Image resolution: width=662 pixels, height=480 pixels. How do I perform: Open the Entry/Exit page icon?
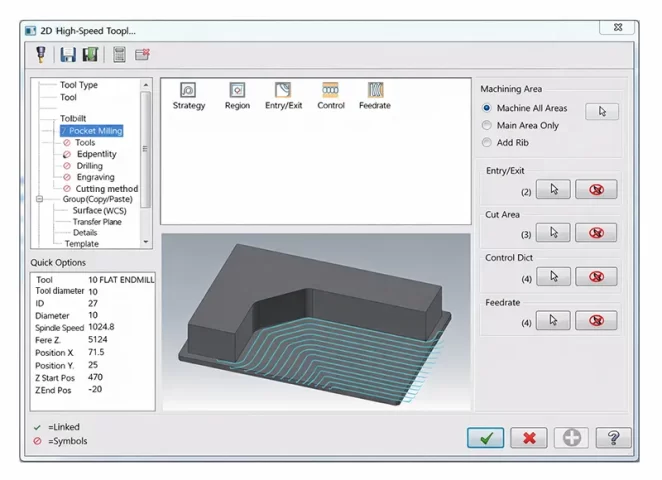coord(283,96)
